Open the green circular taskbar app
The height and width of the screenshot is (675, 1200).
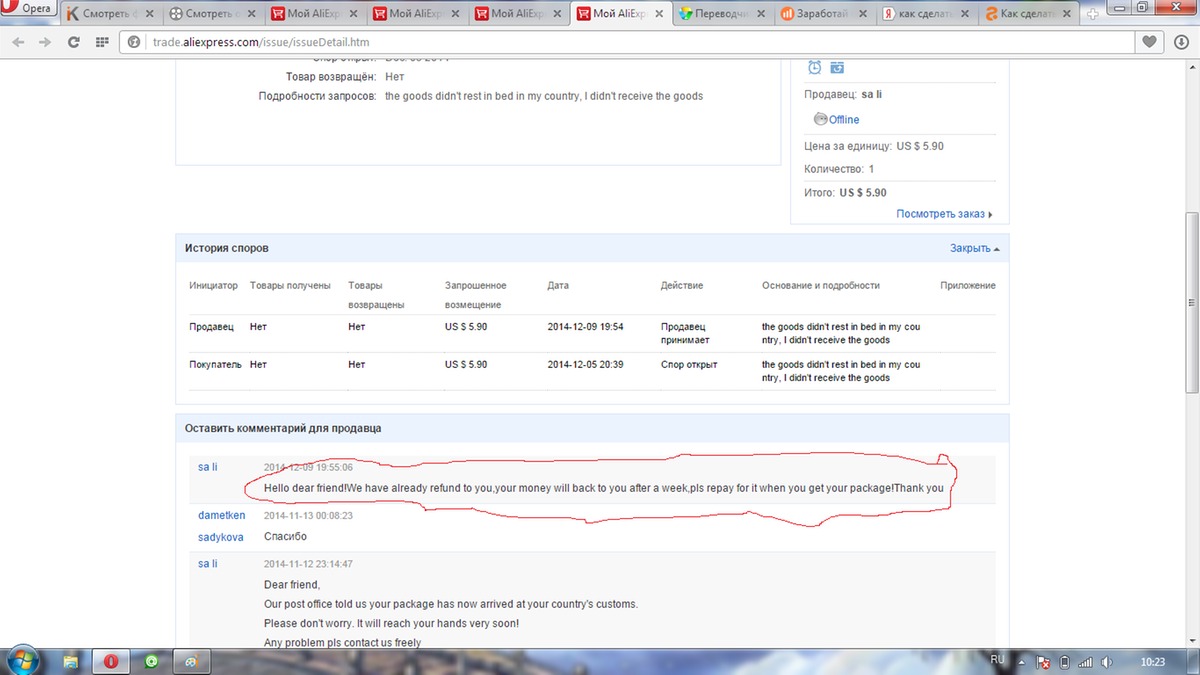point(151,662)
